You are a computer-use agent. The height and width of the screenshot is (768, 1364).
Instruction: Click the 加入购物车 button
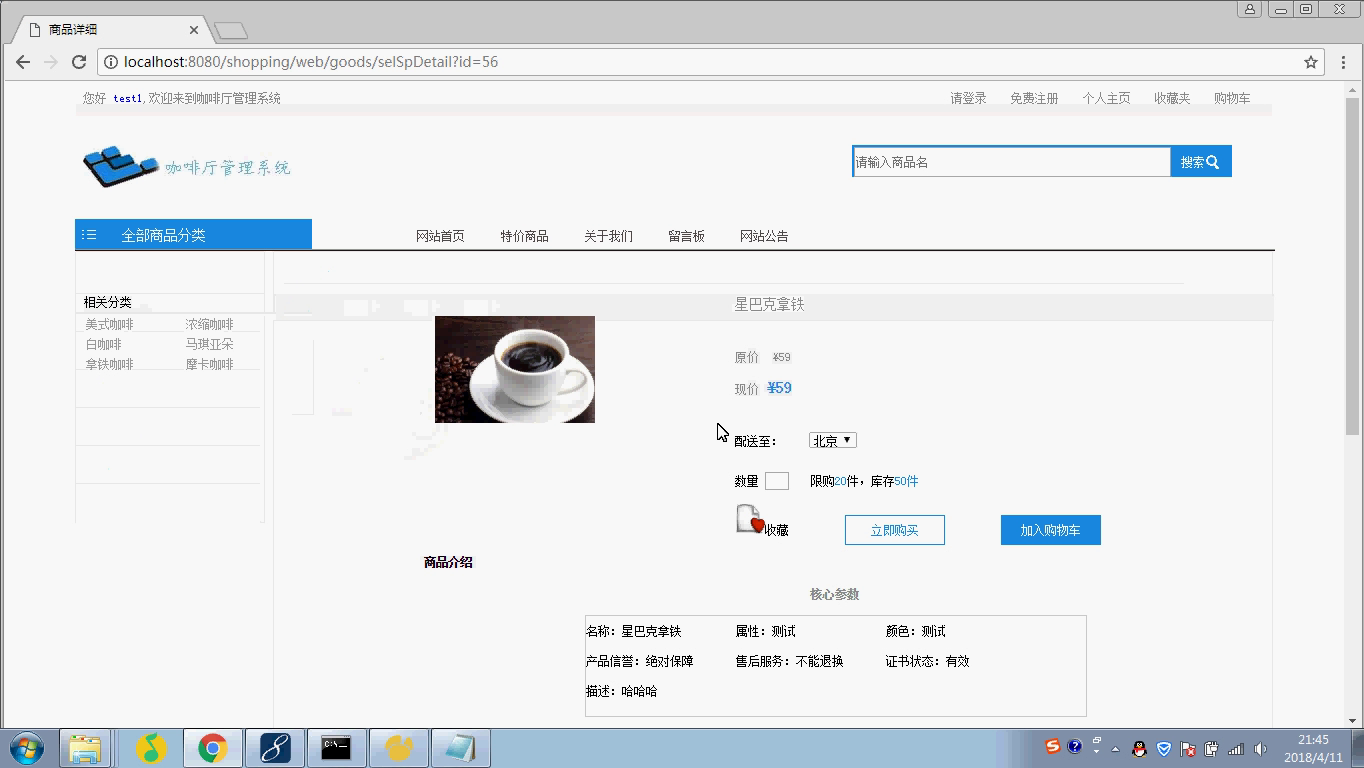coord(1051,530)
